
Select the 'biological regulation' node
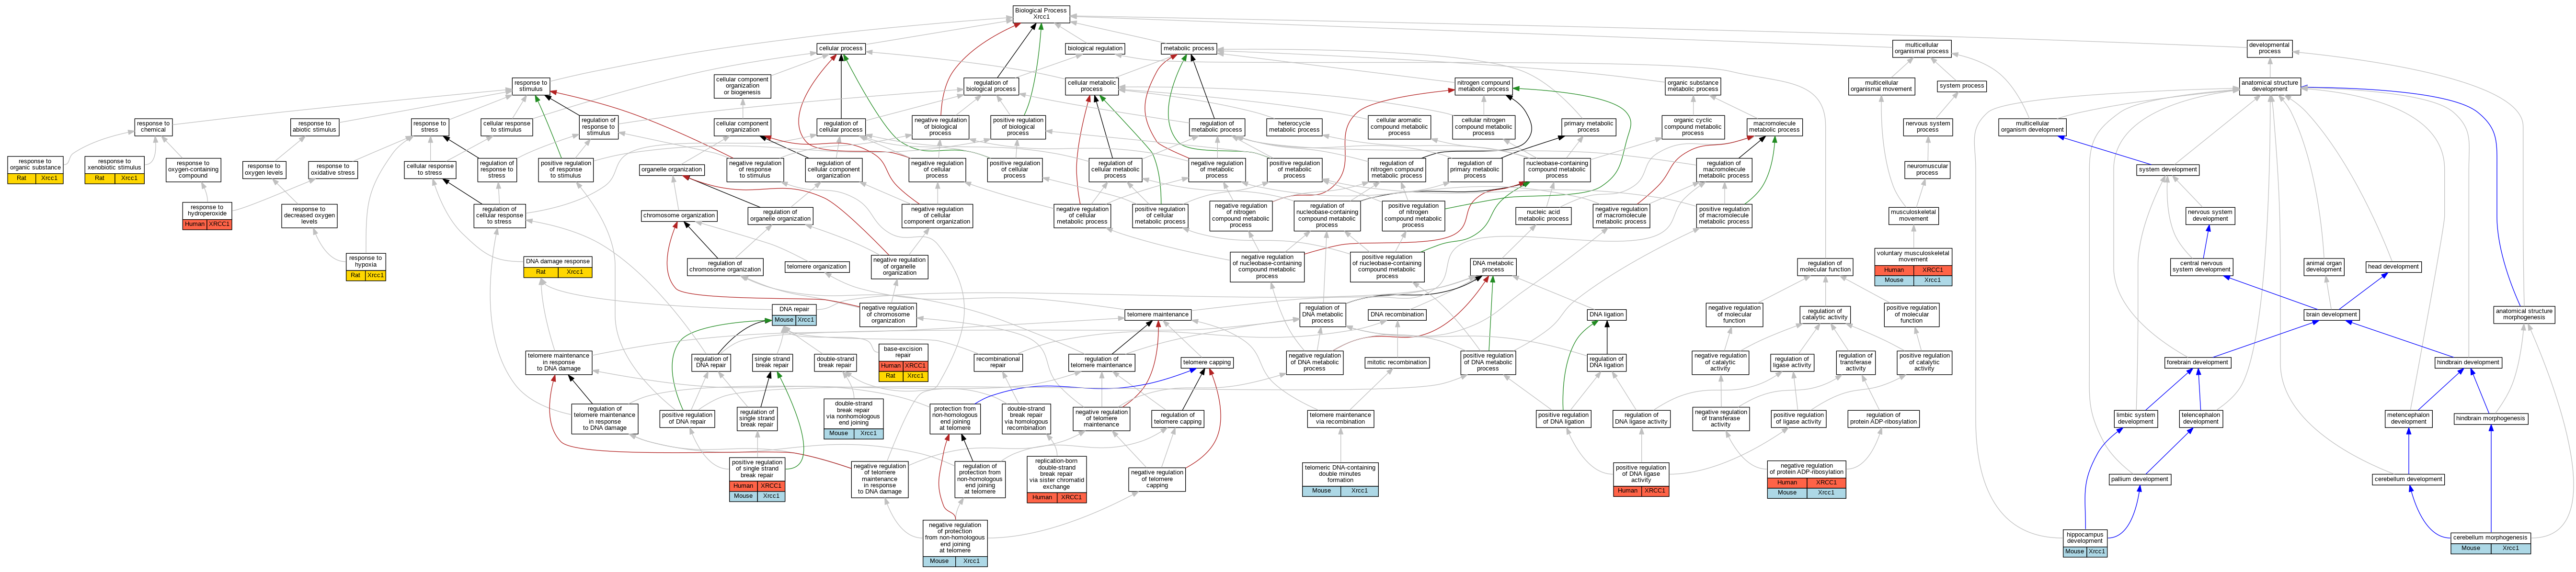pyautogui.click(x=1095, y=48)
